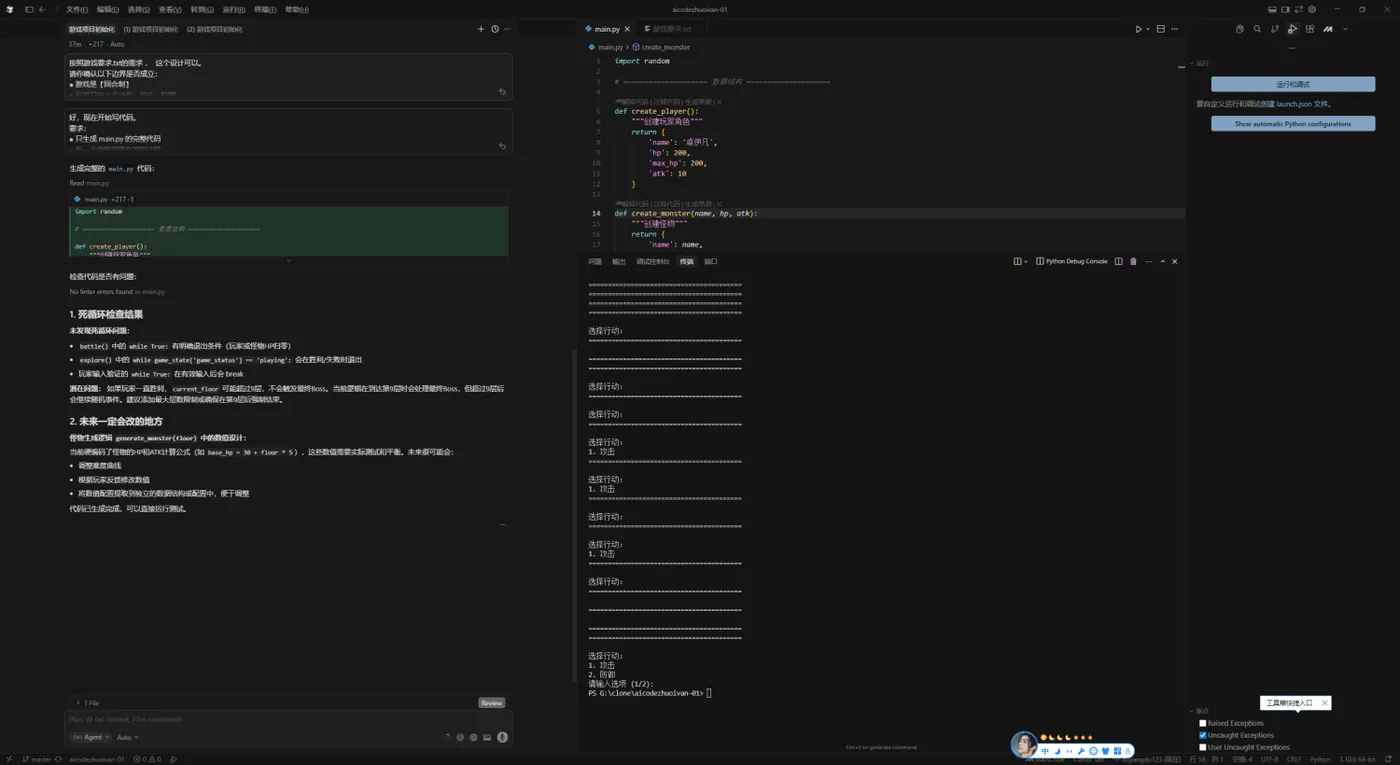Run the Python file with play icon
Screen dimensions: 1400x765
click(x=1138, y=29)
